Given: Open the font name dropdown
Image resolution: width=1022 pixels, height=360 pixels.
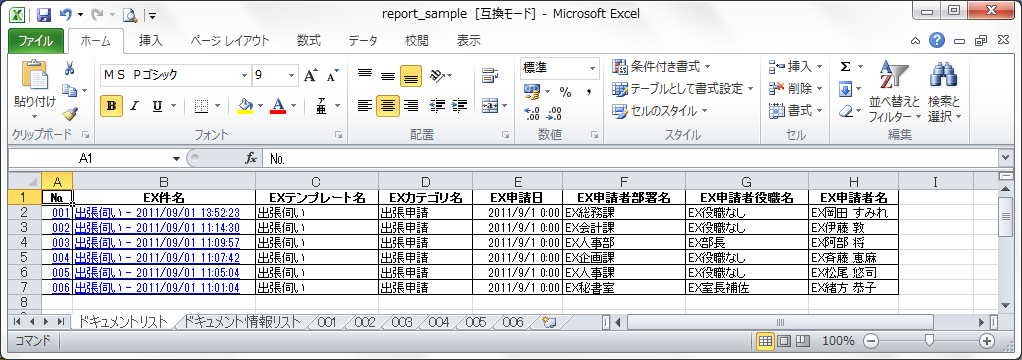Looking at the screenshot, I should coord(244,75).
